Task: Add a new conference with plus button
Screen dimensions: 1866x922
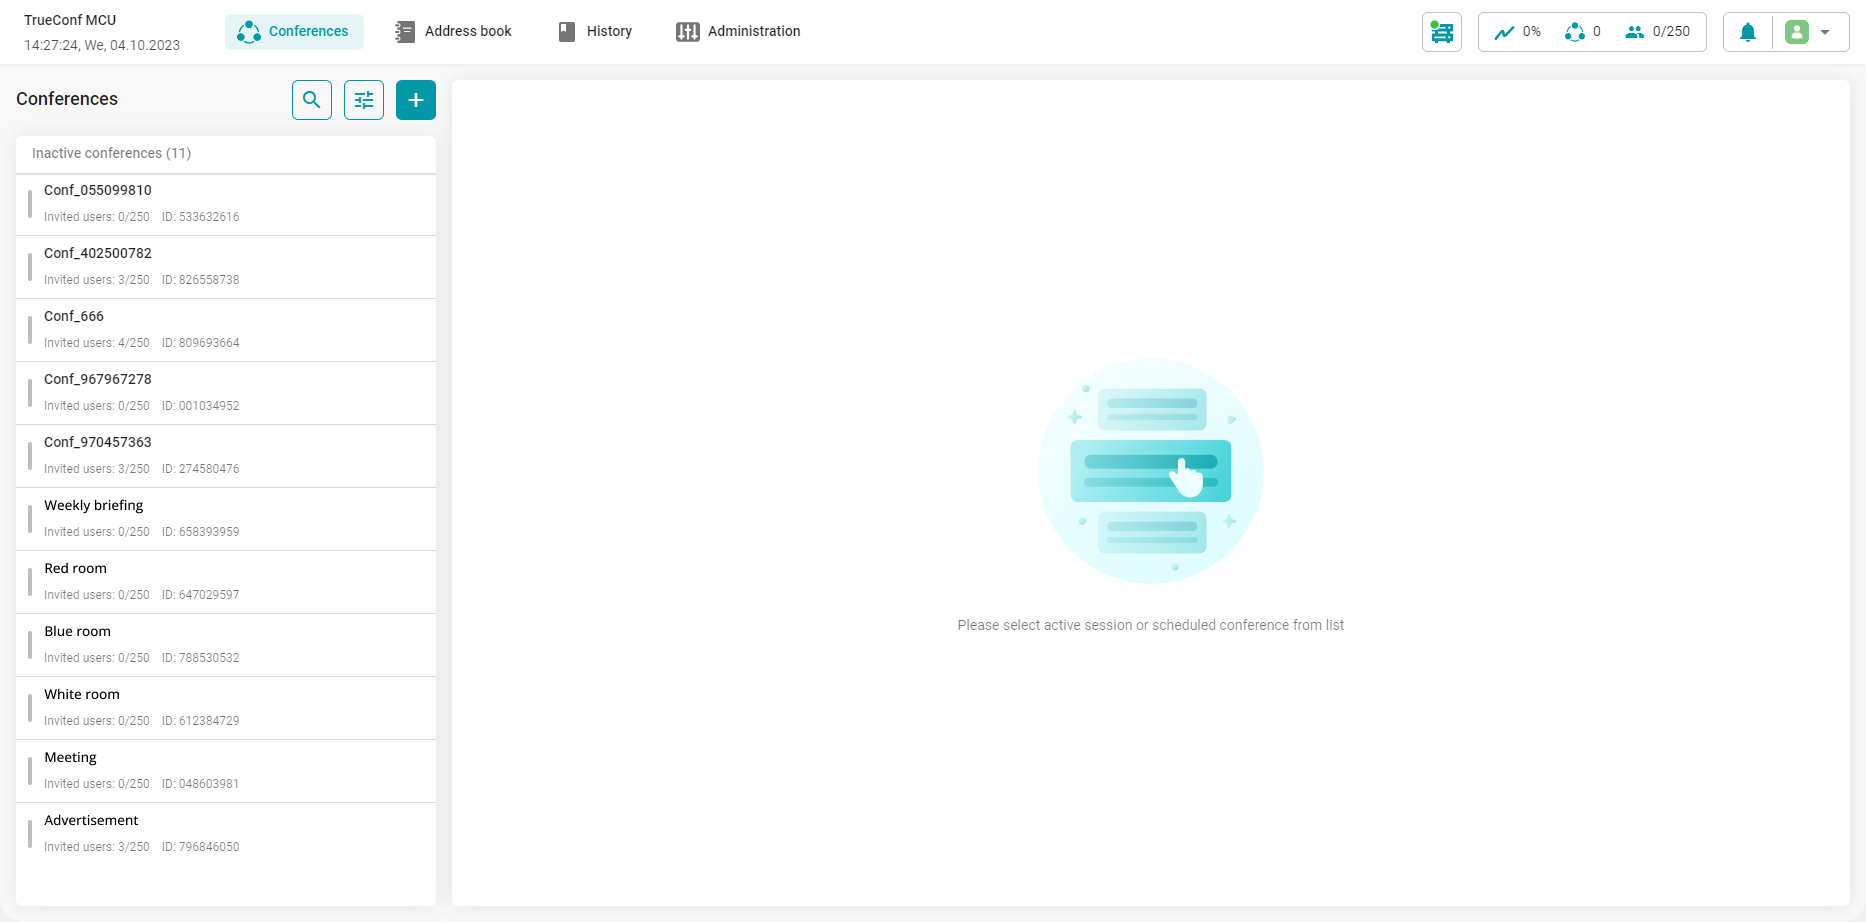Action: (416, 100)
